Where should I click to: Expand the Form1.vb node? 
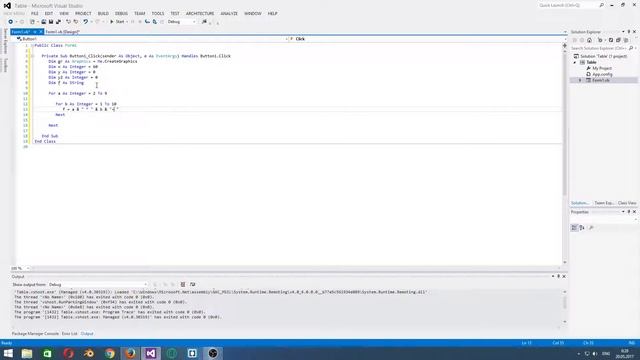pyautogui.click(x=580, y=80)
